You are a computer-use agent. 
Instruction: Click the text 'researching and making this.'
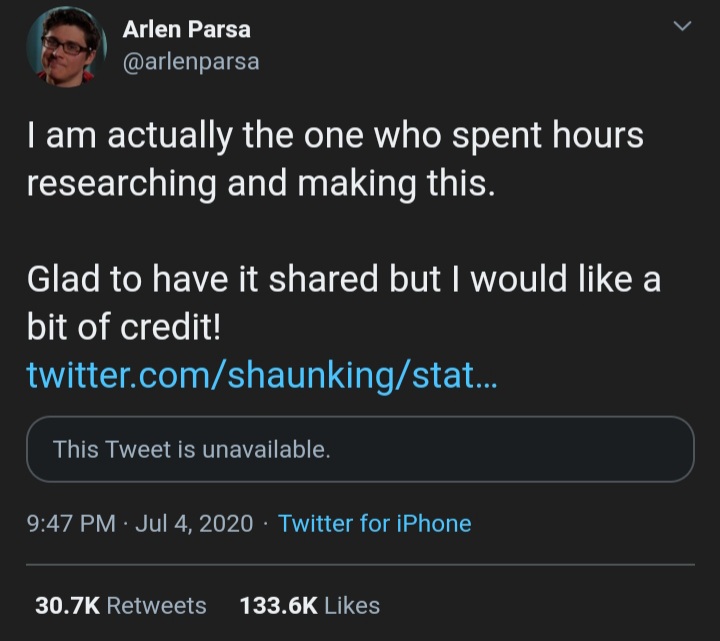[260, 184]
